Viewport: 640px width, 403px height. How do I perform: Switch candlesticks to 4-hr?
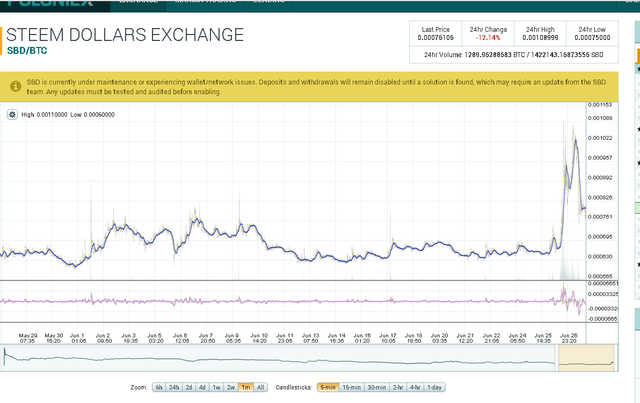tap(415, 387)
